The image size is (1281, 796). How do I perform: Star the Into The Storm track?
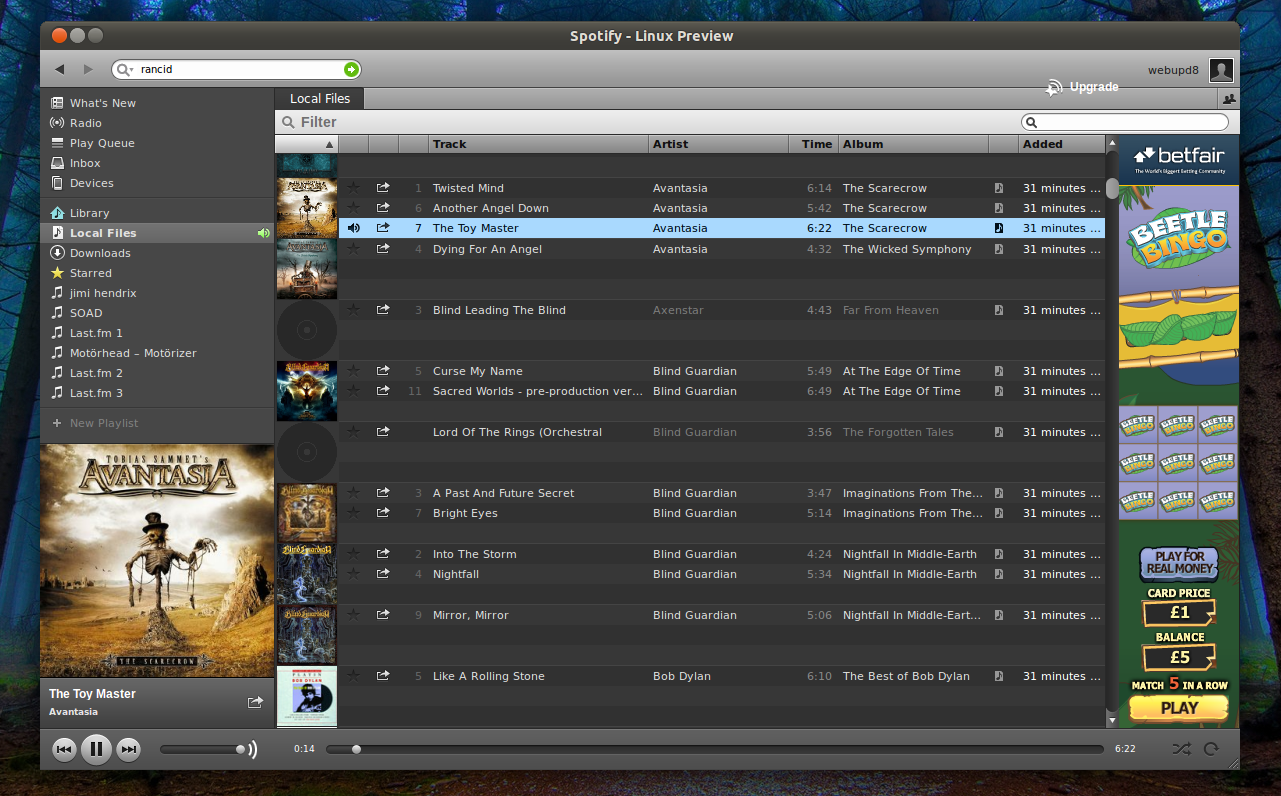[353, 554]
